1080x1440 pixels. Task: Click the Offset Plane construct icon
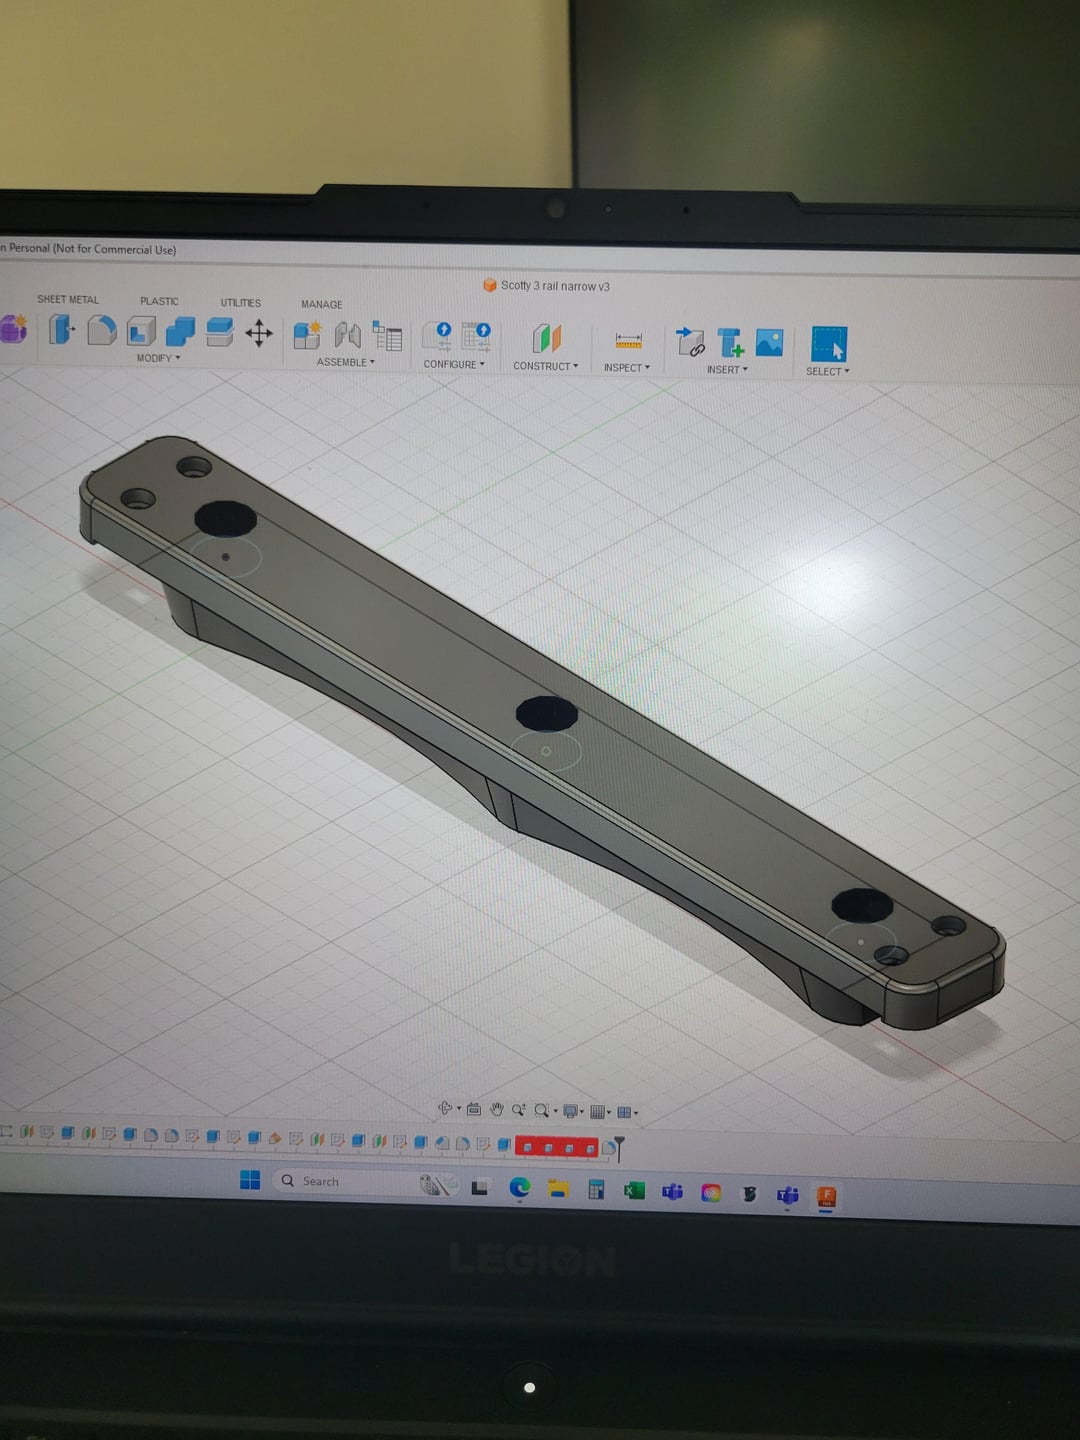[x=546, y=339]
